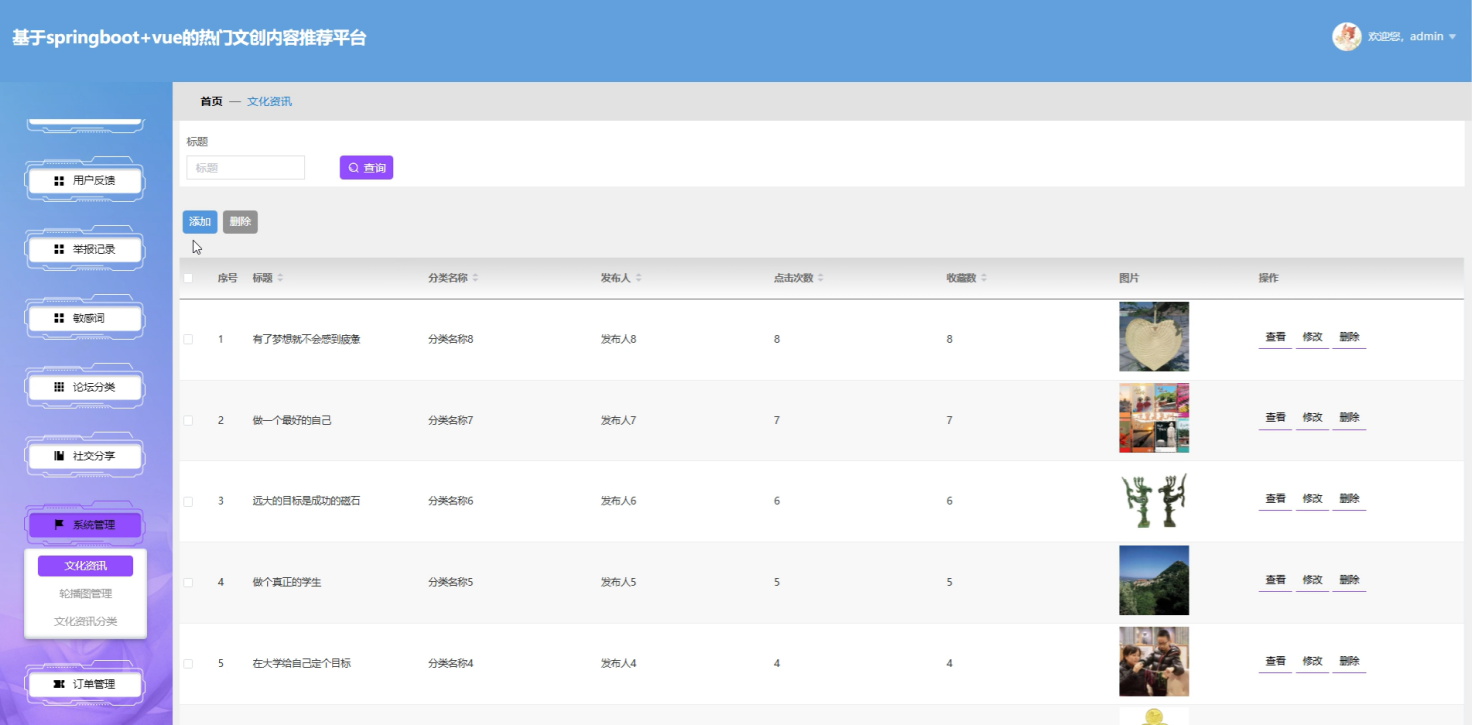Open the leaf image thumbnail in row 1
The image size is (1472, 725).
tap(1154, 337)
